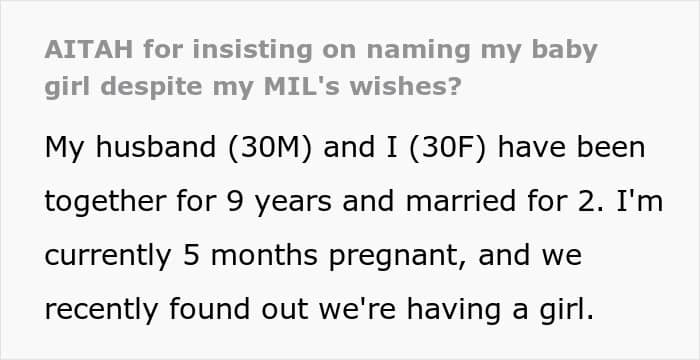Click "a girl." at paragraph end

(x=553, y=310)
